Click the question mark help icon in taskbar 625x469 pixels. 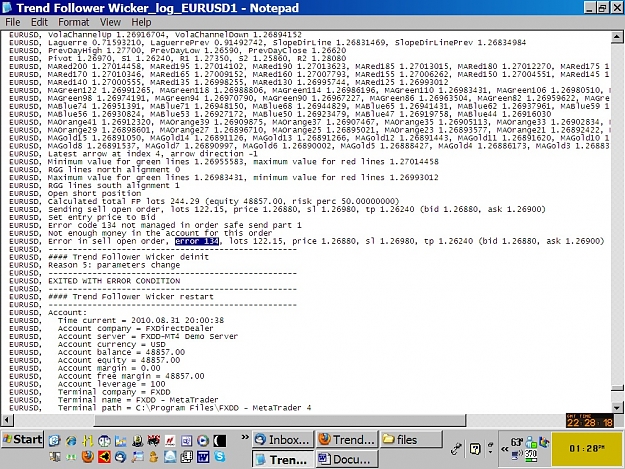tap(475, 449)
